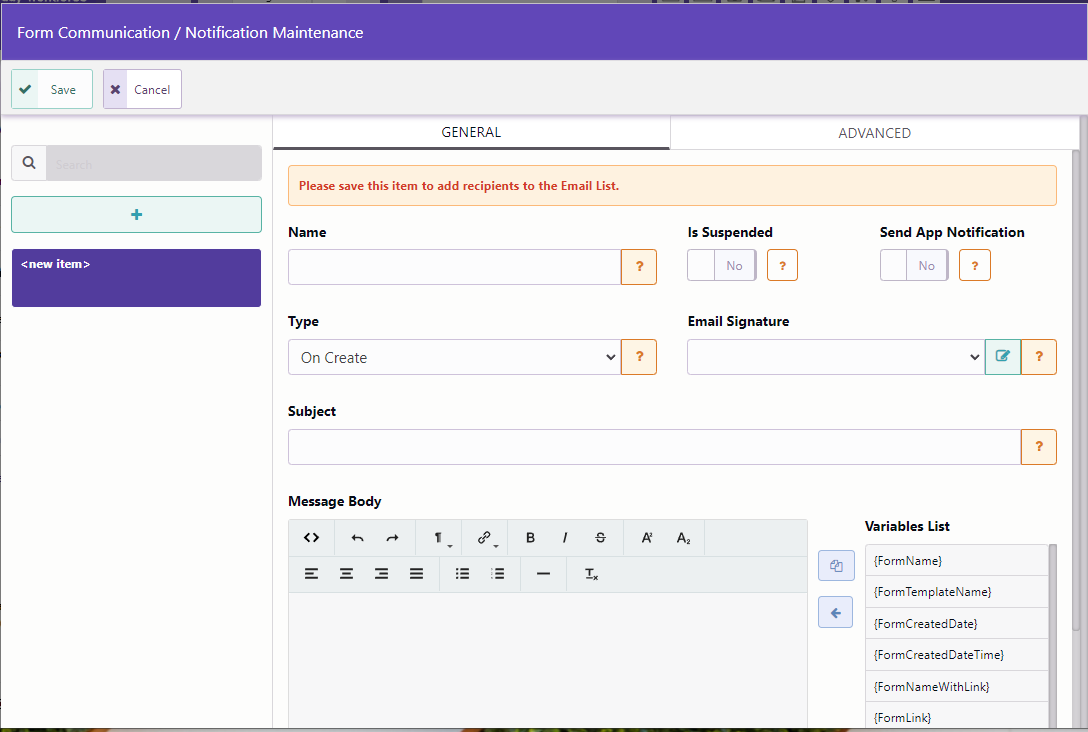The width and height of the screenshot is (1088, 732).
Task: Align text right in editor
Action: (x=381, y=574)
